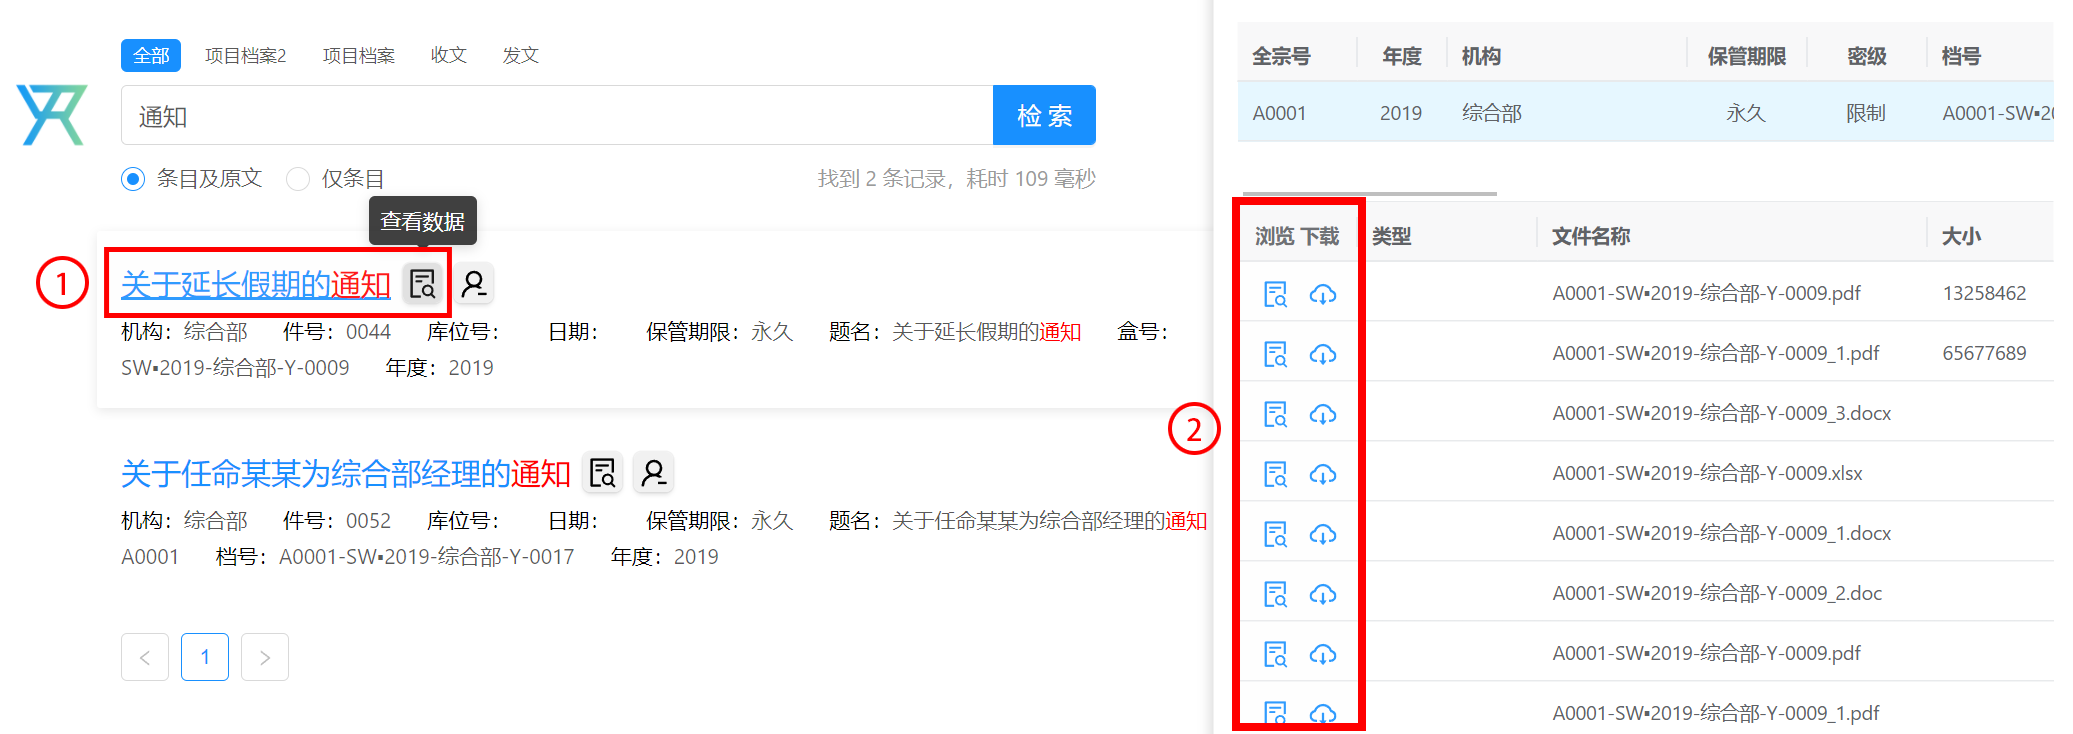Download file A0001-SW▪2019-综合部-Y-0009_2.doc
Image resolution: width=2073 pixels, height=734 pixels.
coord(1323,594)
